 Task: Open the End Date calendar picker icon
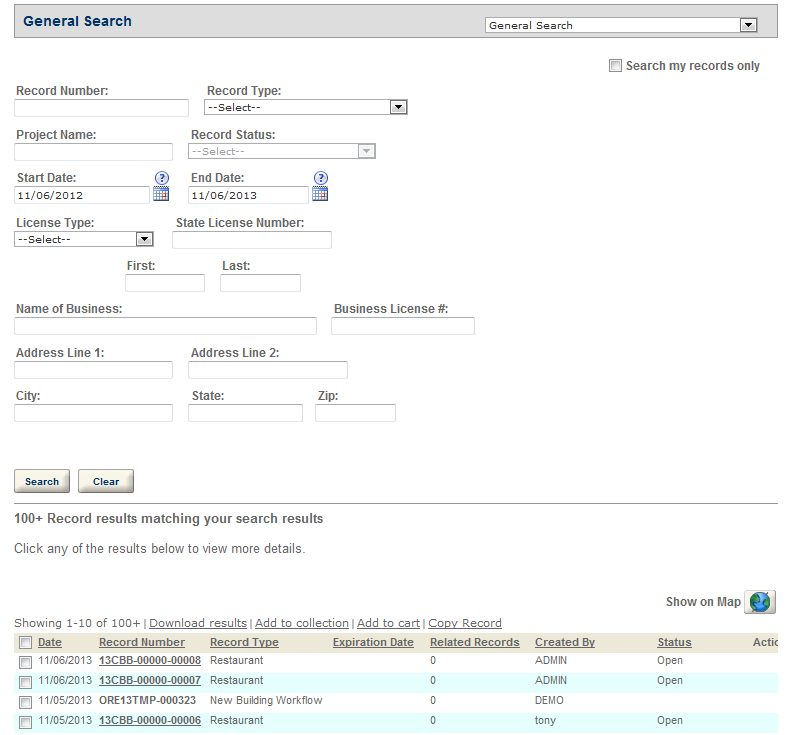[x=320, y=194]
